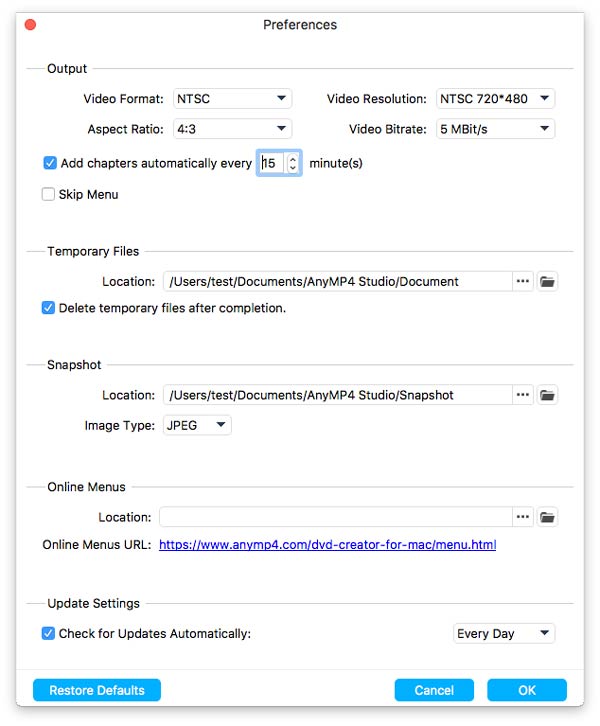Open the Online Menus URL link
The image size is (600, 726).
[327, 545]
